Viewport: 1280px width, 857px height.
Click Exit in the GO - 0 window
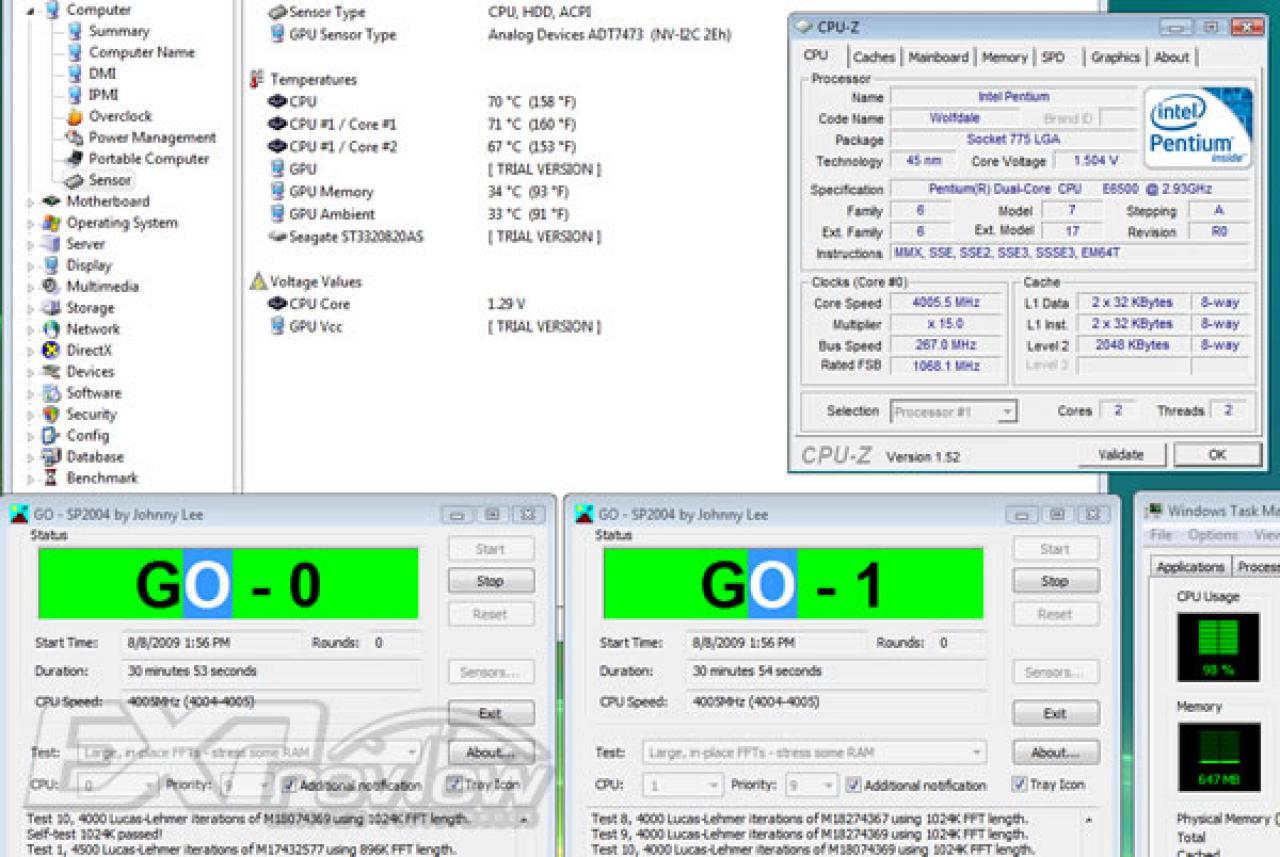point(490,714)
